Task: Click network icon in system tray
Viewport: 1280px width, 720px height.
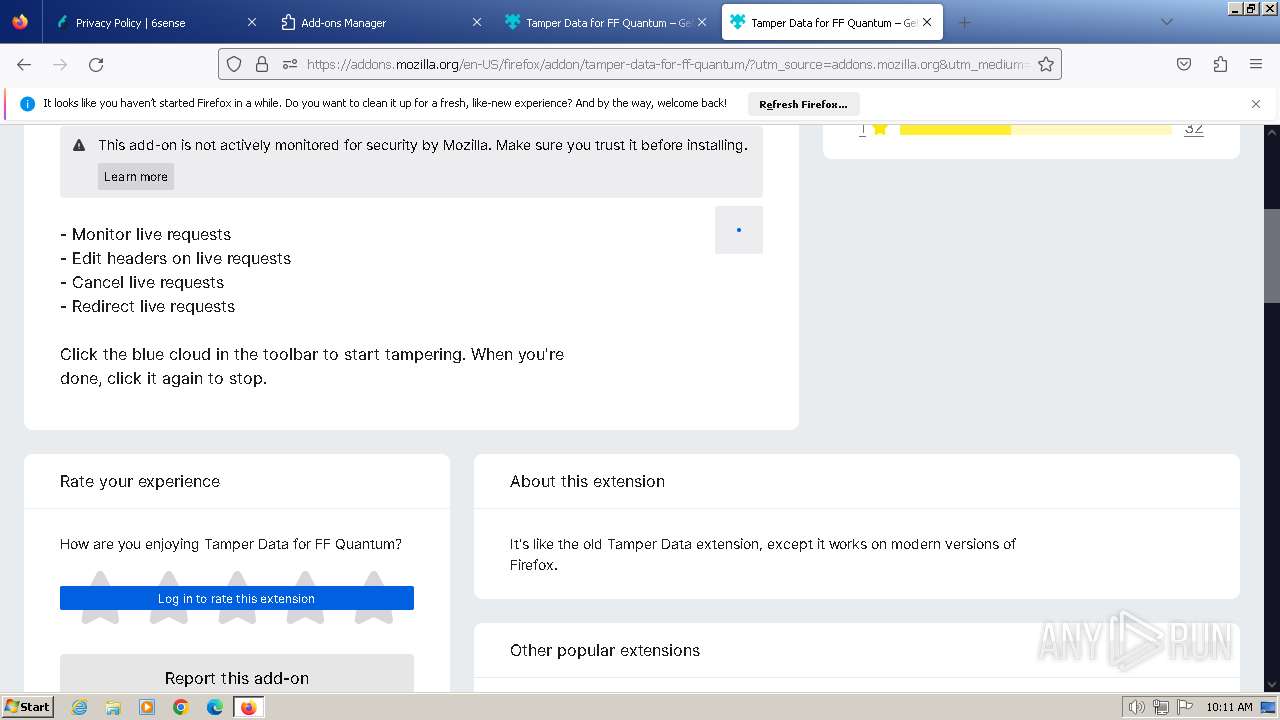Action: [1161, 707]
